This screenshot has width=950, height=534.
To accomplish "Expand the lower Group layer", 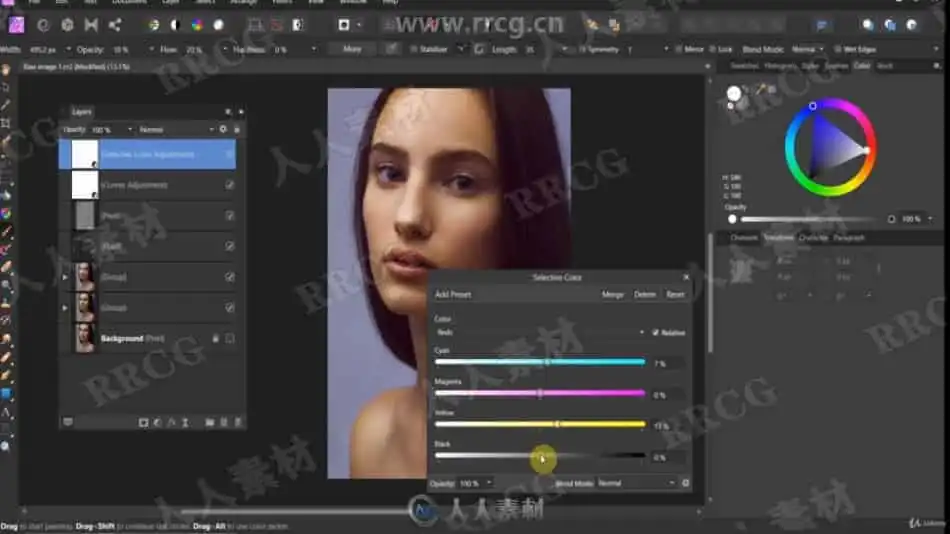I will coord(65,308).
